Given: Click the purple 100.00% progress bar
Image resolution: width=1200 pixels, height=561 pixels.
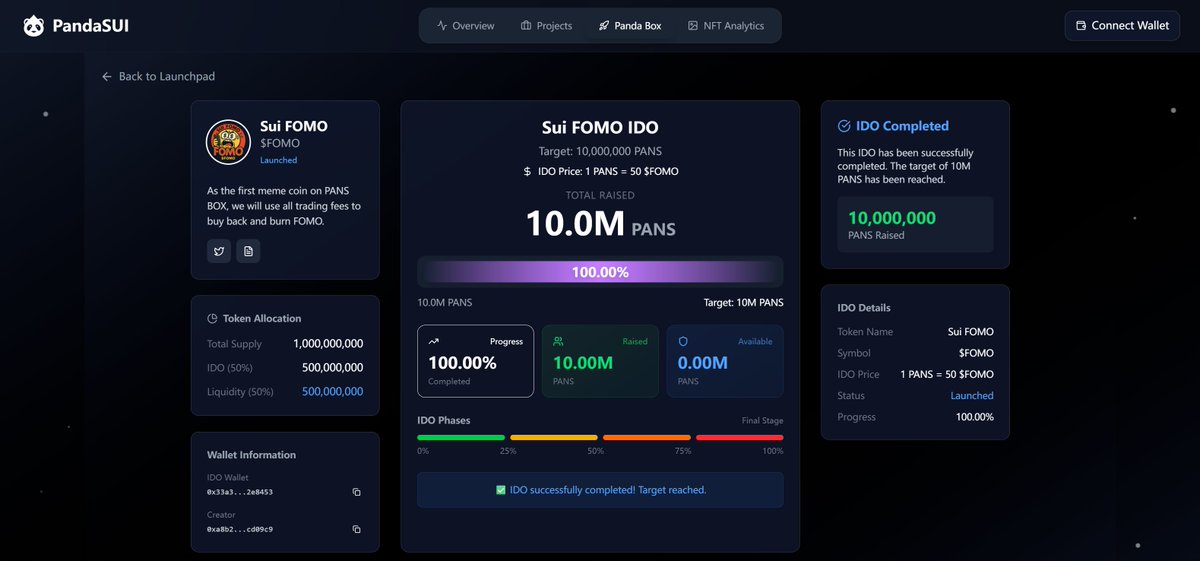Looking at the screenshot, I should tap(600, 272).
